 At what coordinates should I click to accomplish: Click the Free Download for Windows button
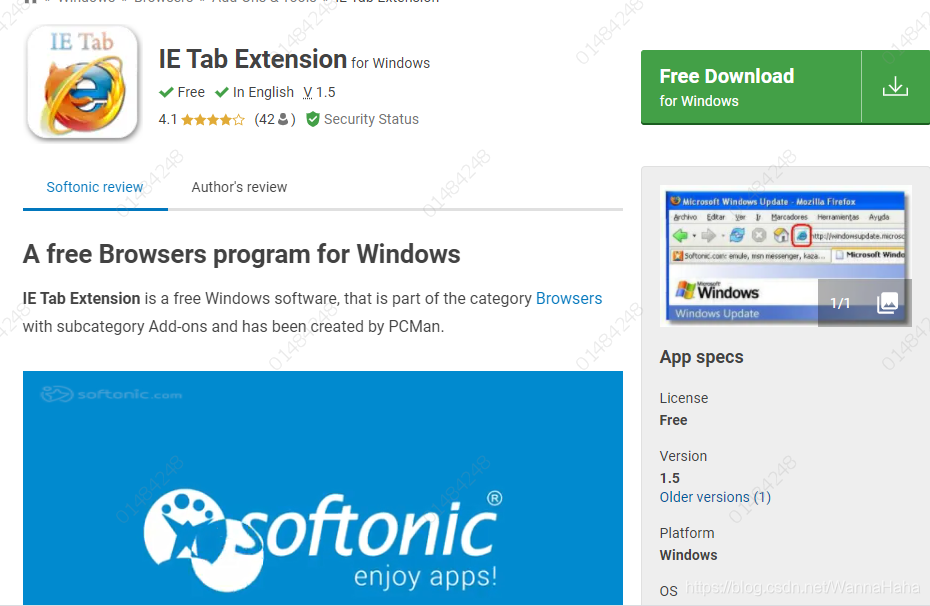[x=785, y=87]
